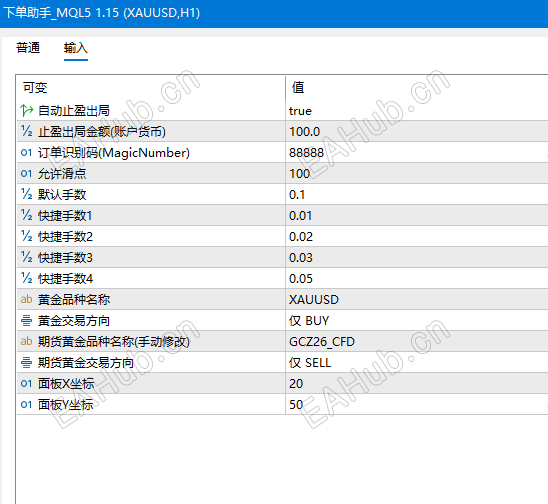Click the ab icon beside 期货黄金品种名称
This screenshot has width=548, height=504.
27,341
